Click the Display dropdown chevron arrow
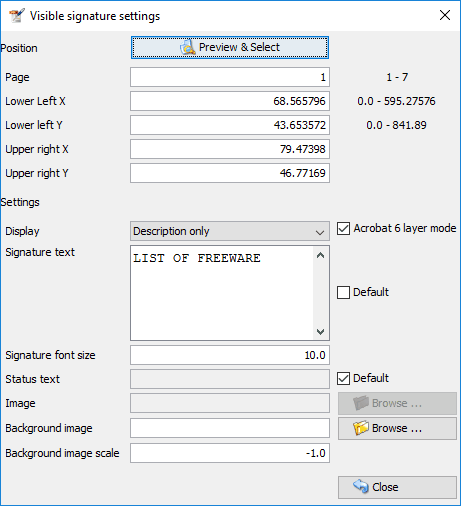Image resolution: width=461 pixels, height=506 pixels. pos(320,232)
